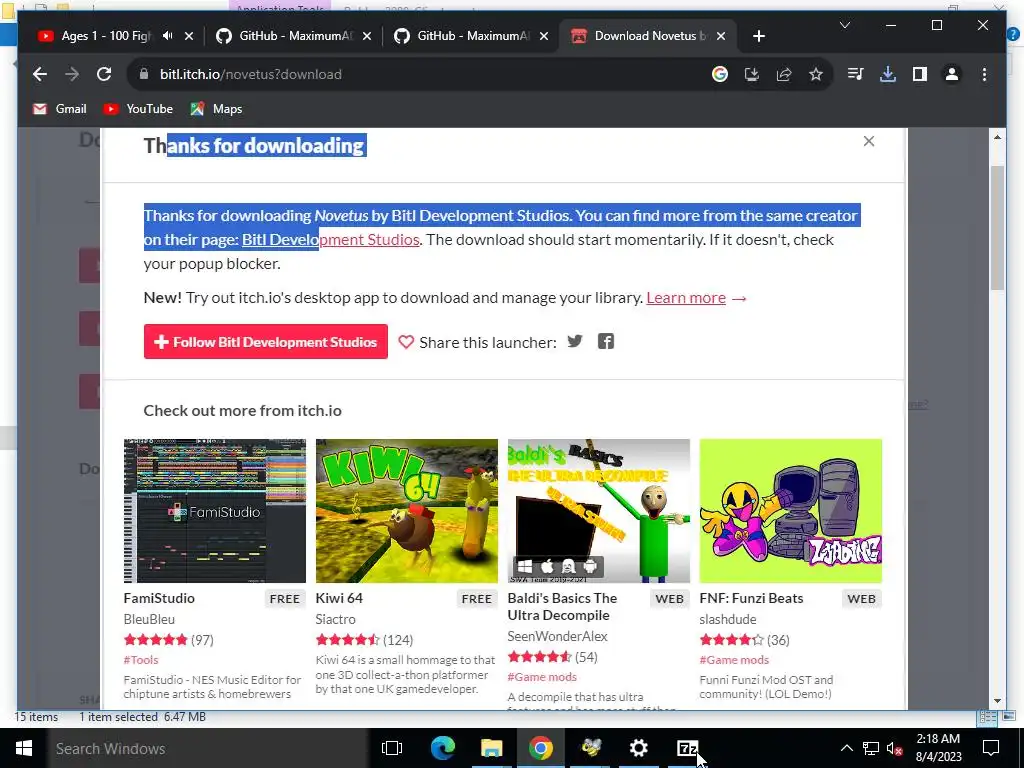Screen dimensions: 1024x768
Task: Open Maps bookmark
Action: 216,109
